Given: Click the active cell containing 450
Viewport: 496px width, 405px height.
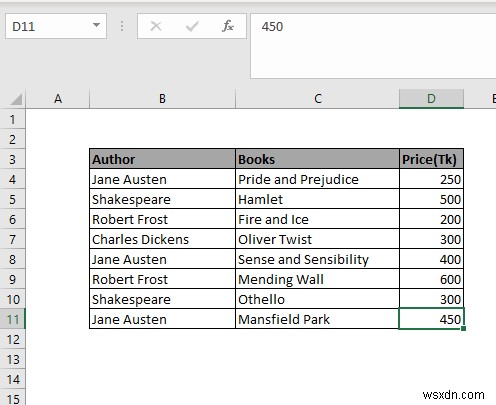Looking at the screenshot, I should click(431, 319).
